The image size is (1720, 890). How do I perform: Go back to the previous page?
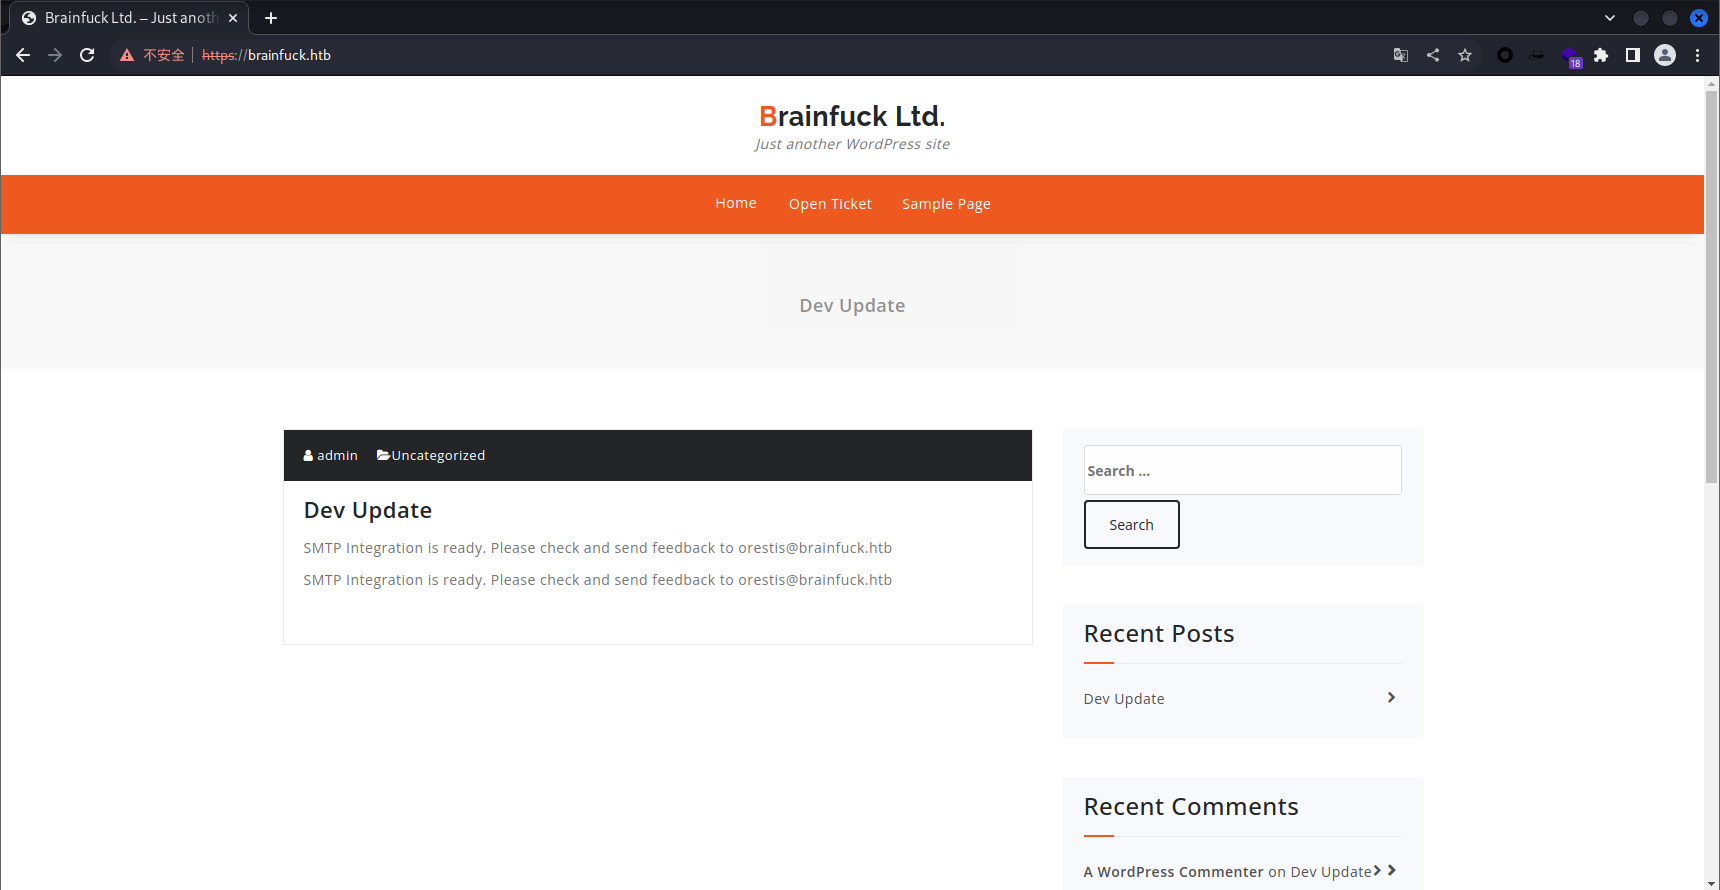[x=23, y=55]
